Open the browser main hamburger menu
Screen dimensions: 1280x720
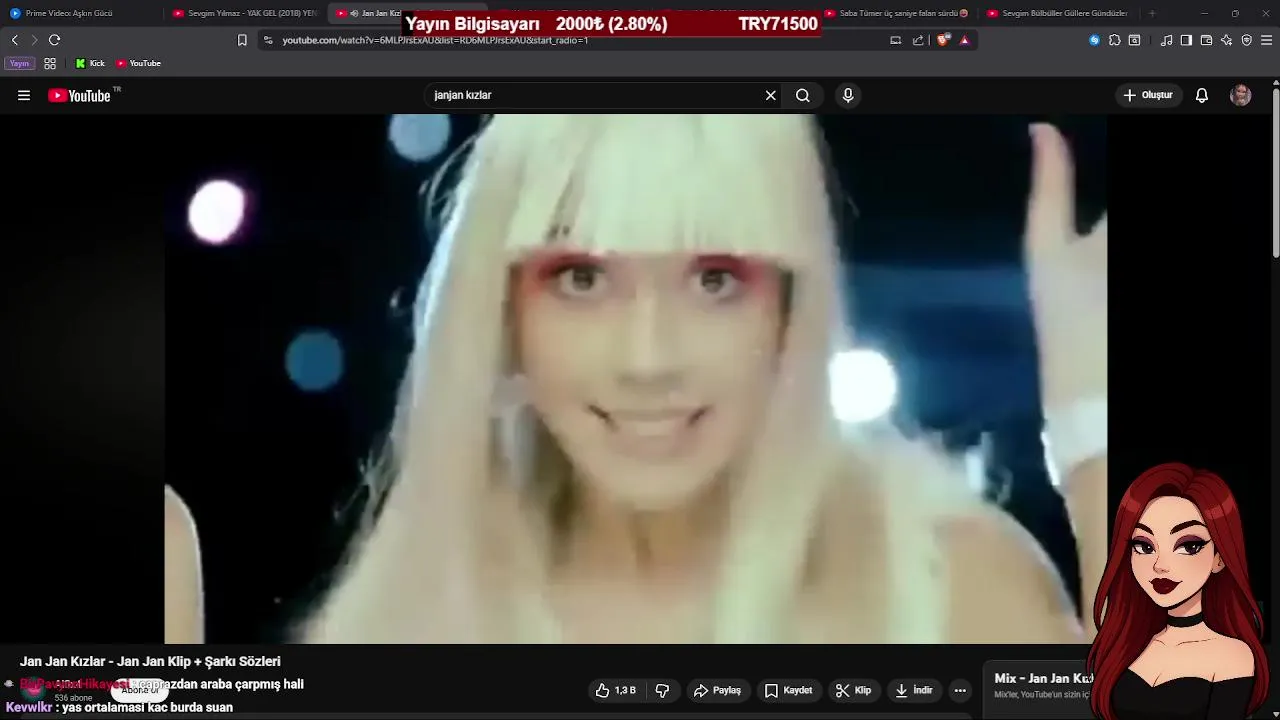1266,40
